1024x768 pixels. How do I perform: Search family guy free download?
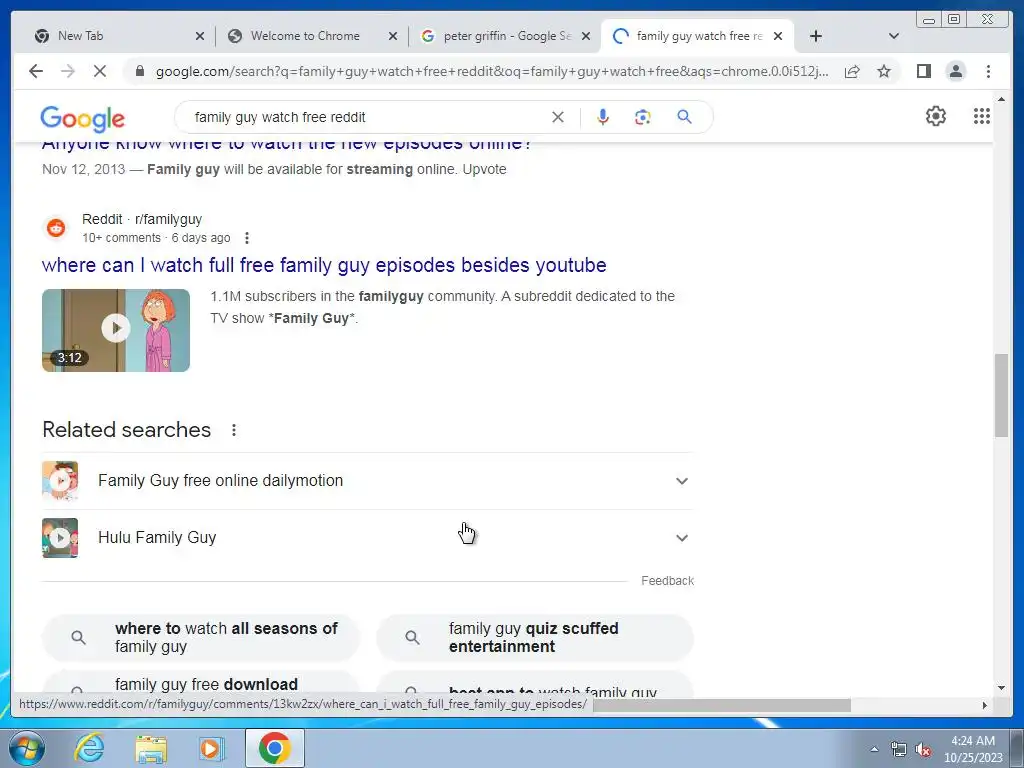[201, 682]
